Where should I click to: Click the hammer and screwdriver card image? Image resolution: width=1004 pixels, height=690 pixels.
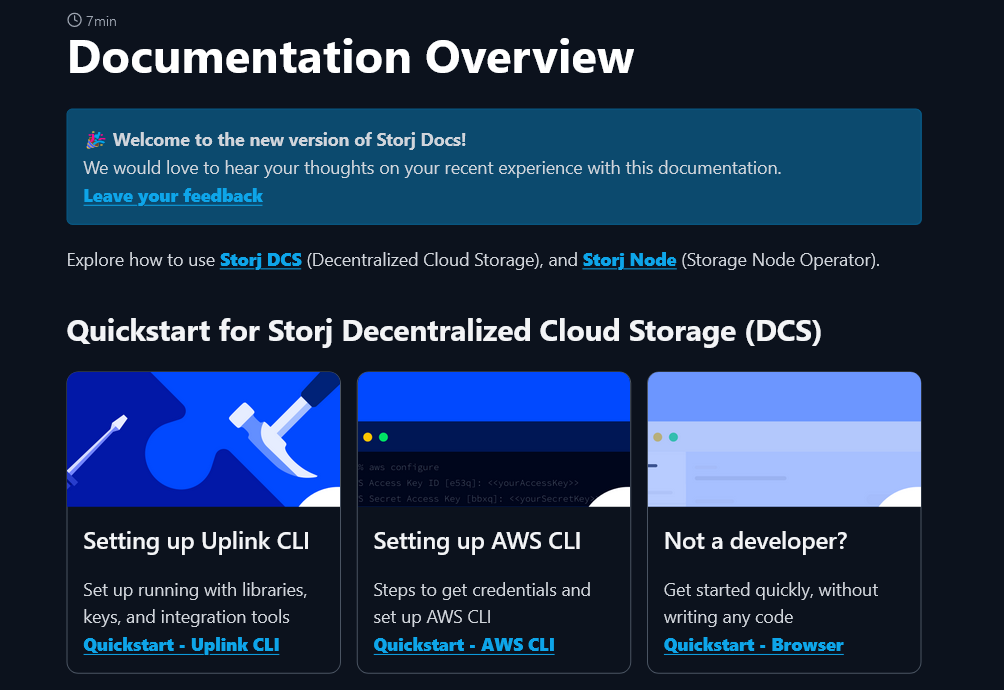(x=204, y=439)
